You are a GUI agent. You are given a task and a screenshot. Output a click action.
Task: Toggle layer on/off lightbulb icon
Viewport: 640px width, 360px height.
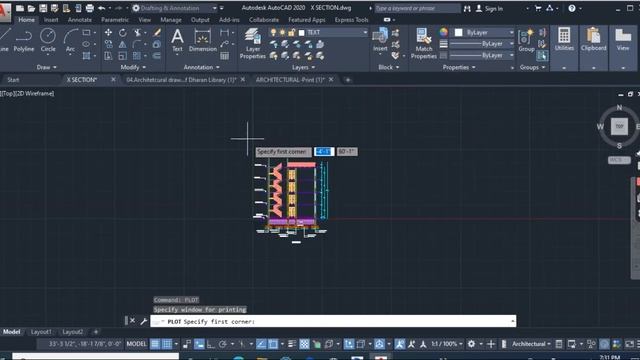pyautogui.click(x=273, y=32)
